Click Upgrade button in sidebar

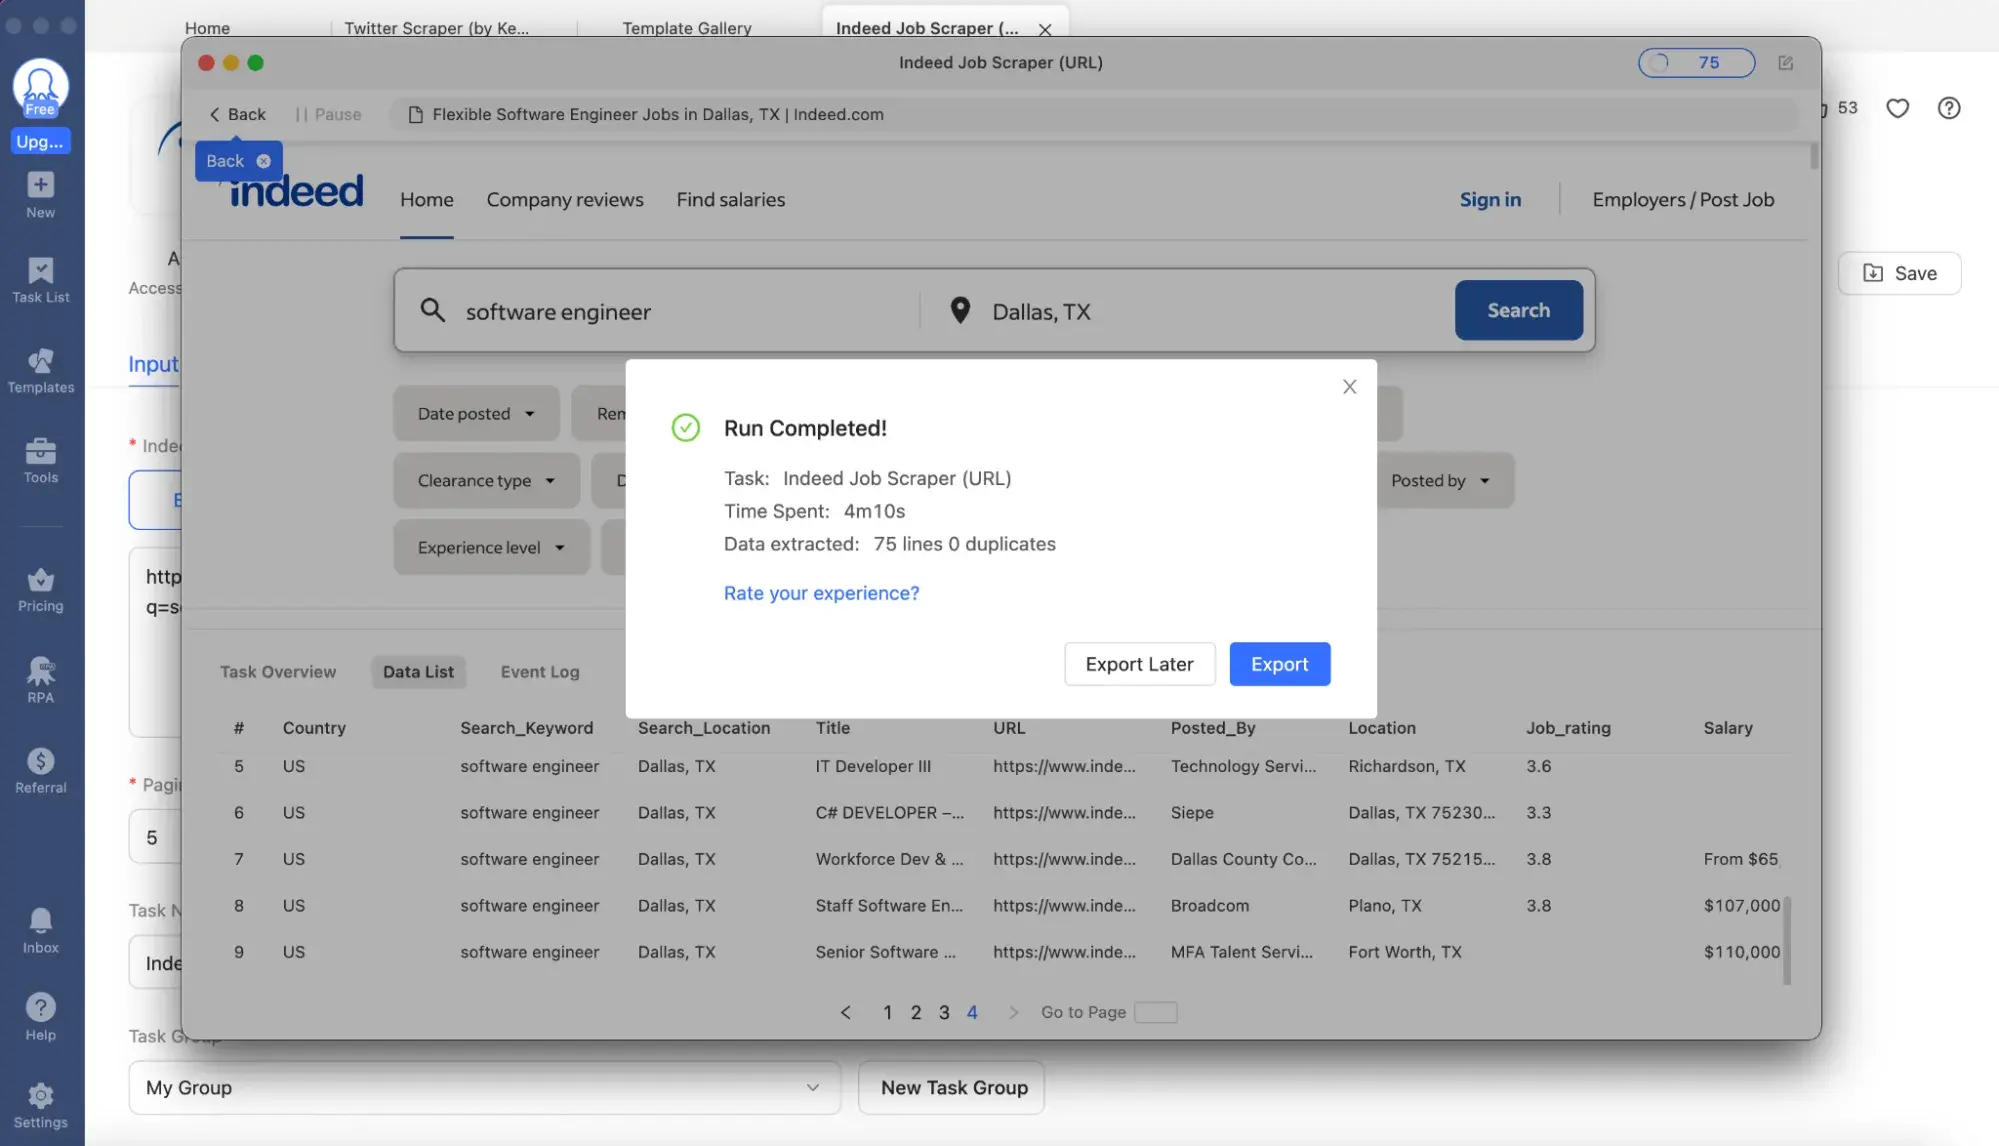(x=40, y=141)
